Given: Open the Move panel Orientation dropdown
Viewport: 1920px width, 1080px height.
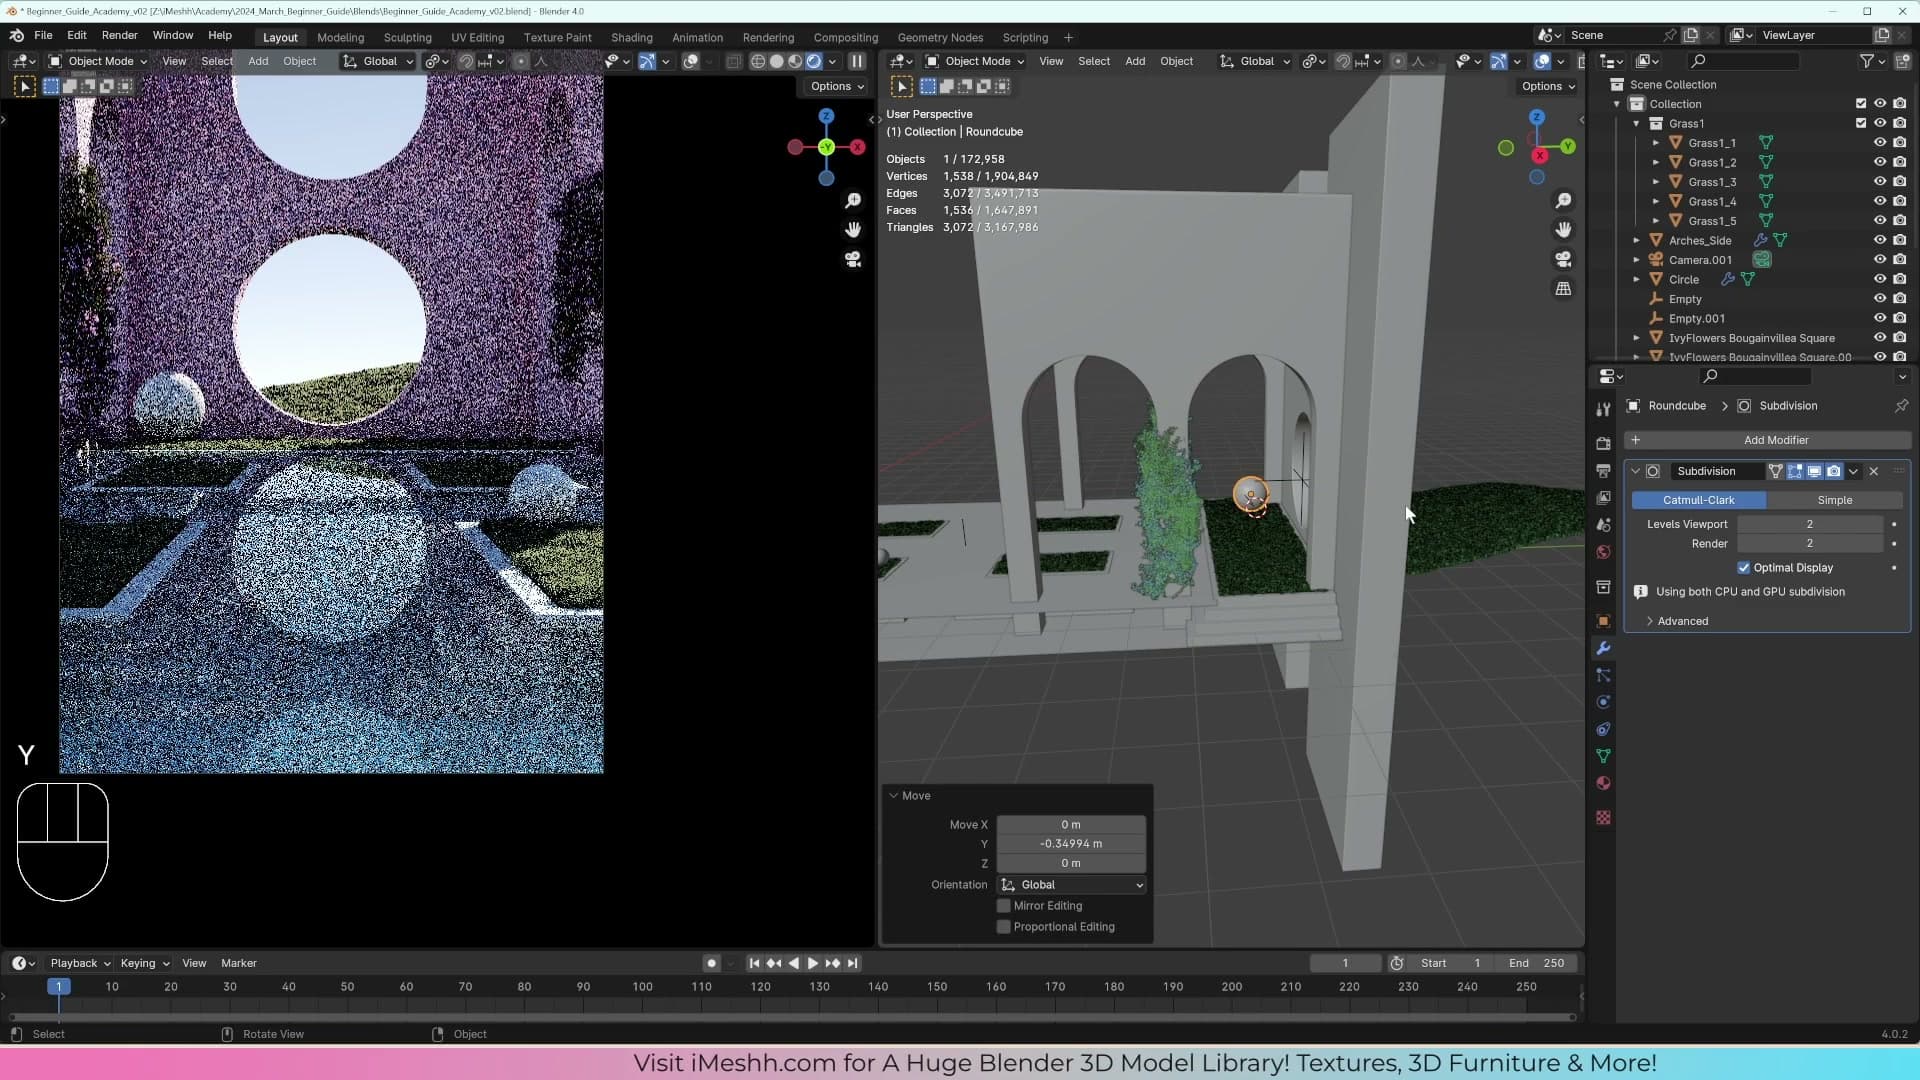Looking at the screenshot, I should (1071, 885).
